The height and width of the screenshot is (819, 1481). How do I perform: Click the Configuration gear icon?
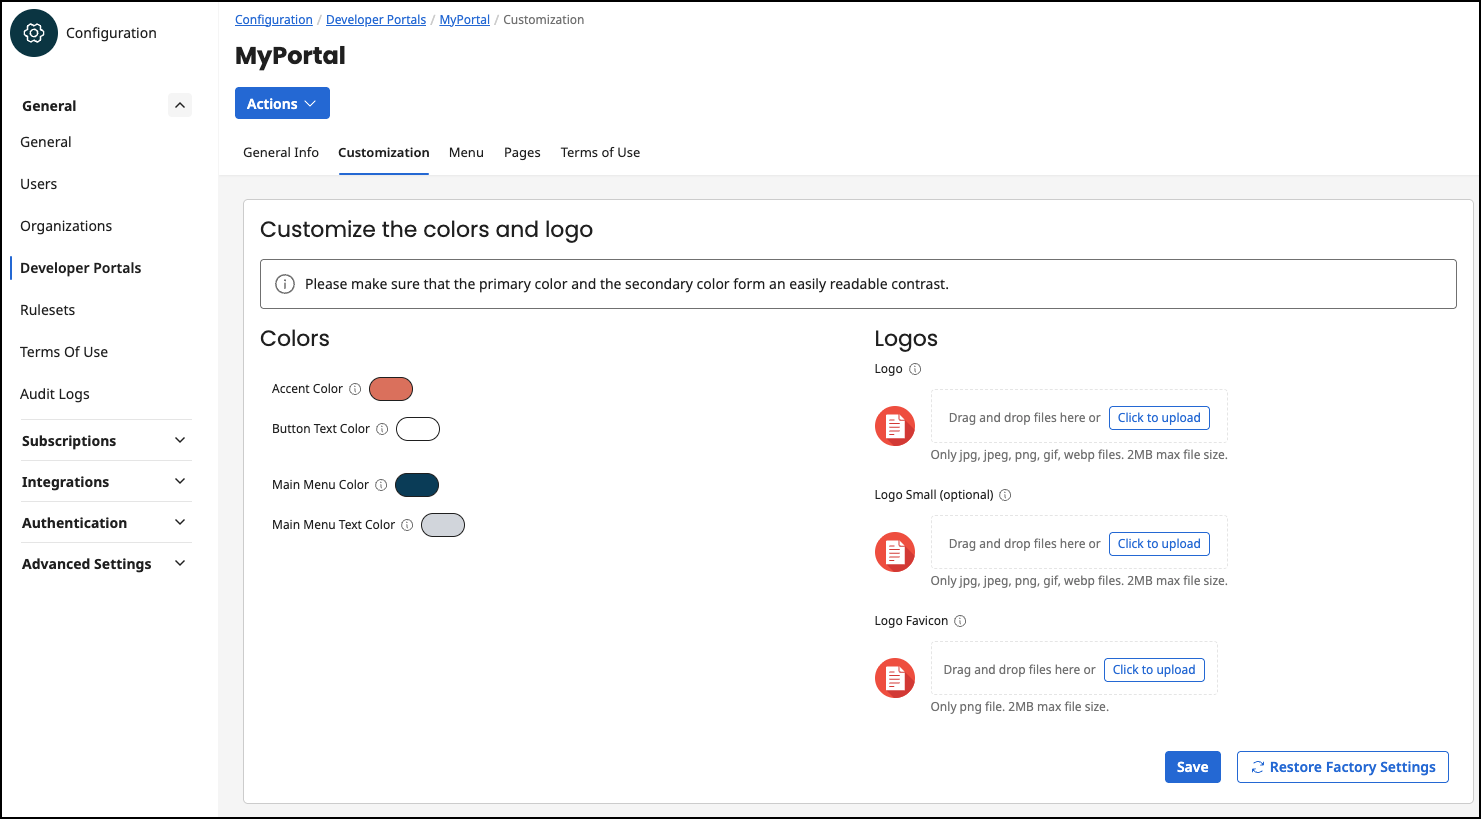point(33,32)
